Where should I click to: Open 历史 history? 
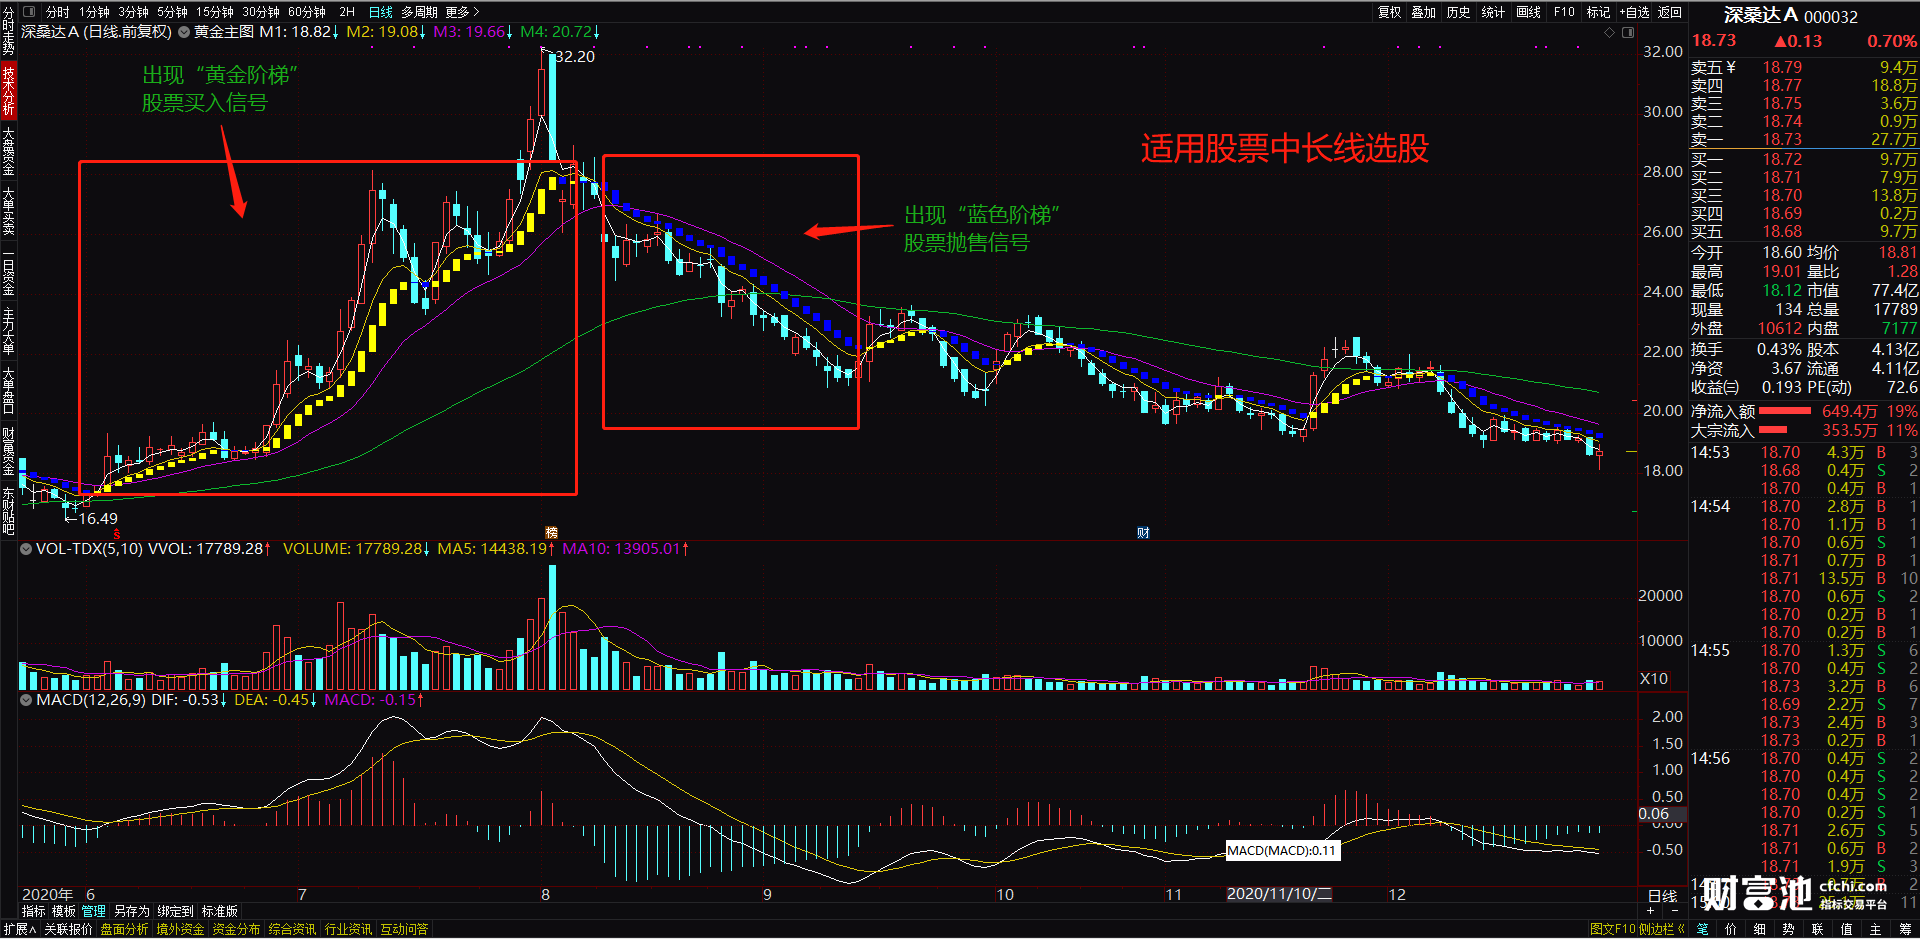[x=1458, y=12]
